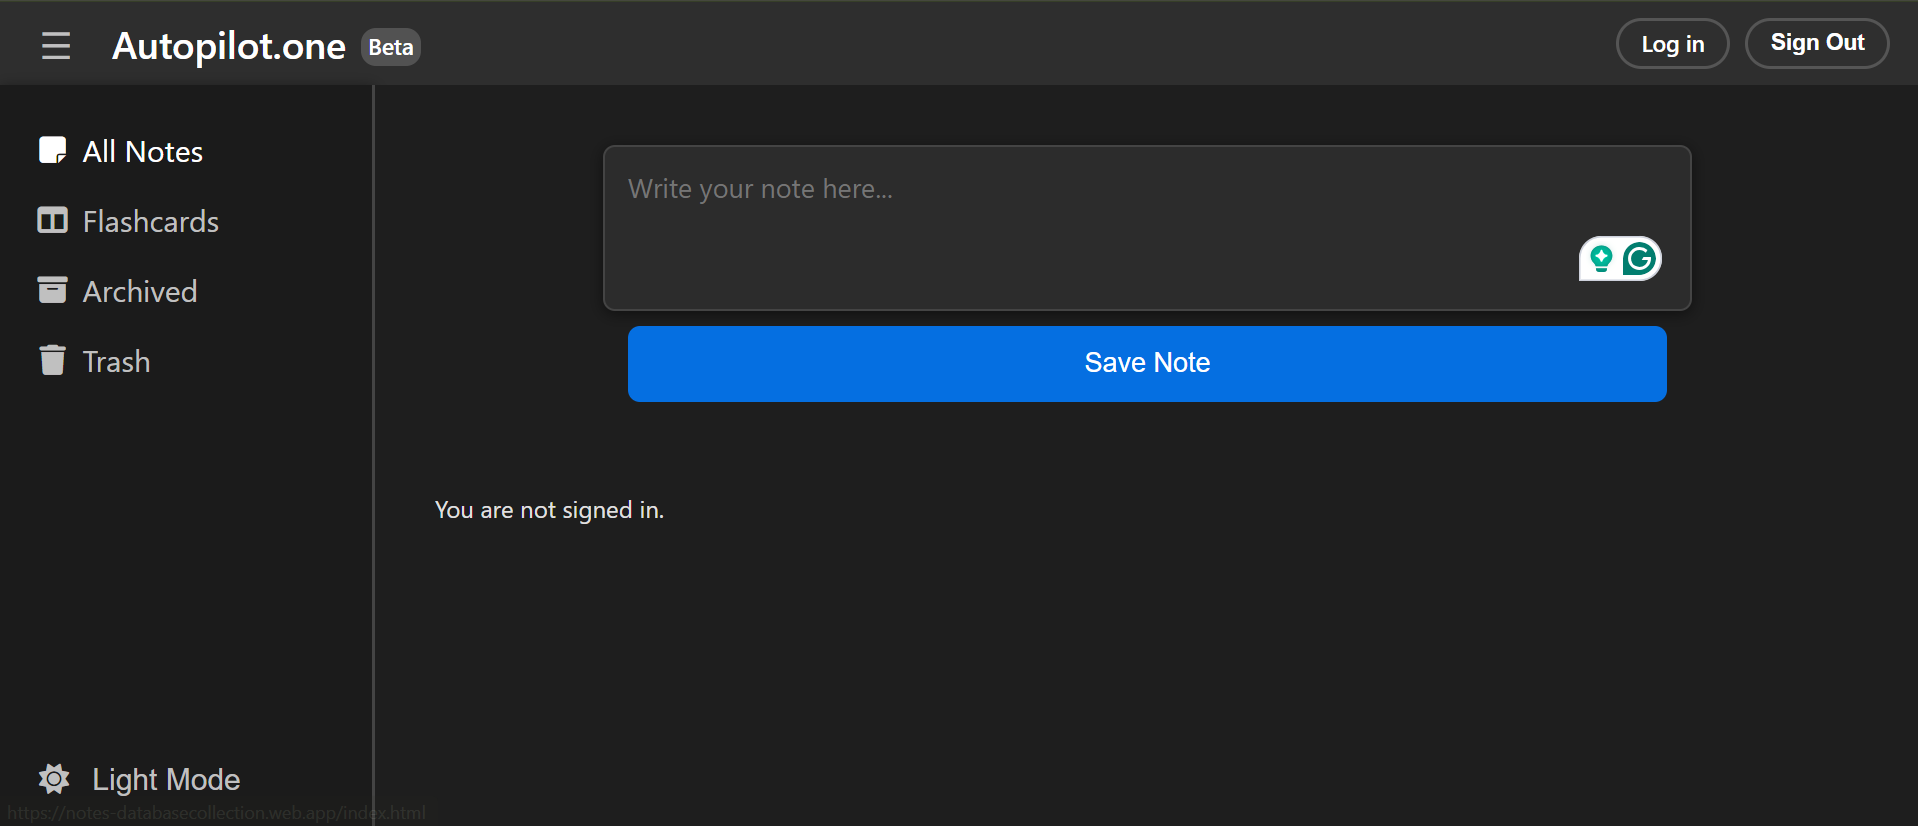Click the archive box icon in sidebar
The height and width of the screenshot is (826, 1918).
click(x=52, y=290)
